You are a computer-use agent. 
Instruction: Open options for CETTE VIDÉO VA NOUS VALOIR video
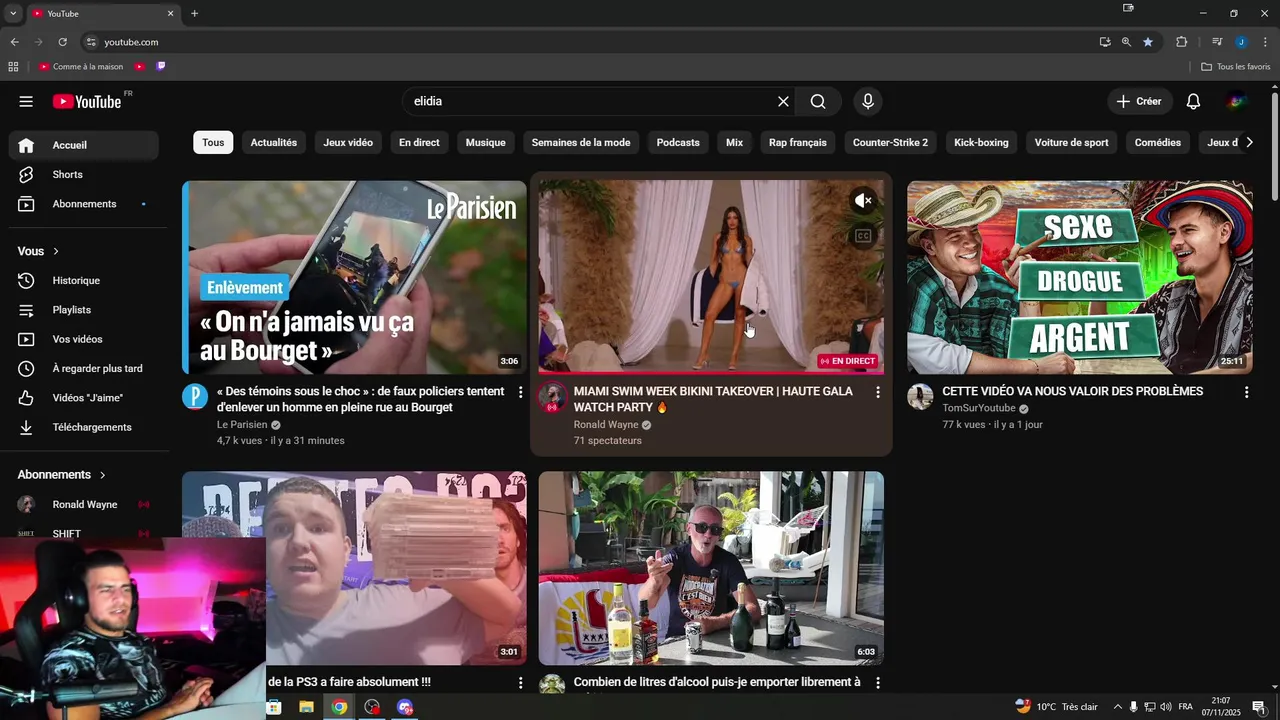tap(1246, 393)
